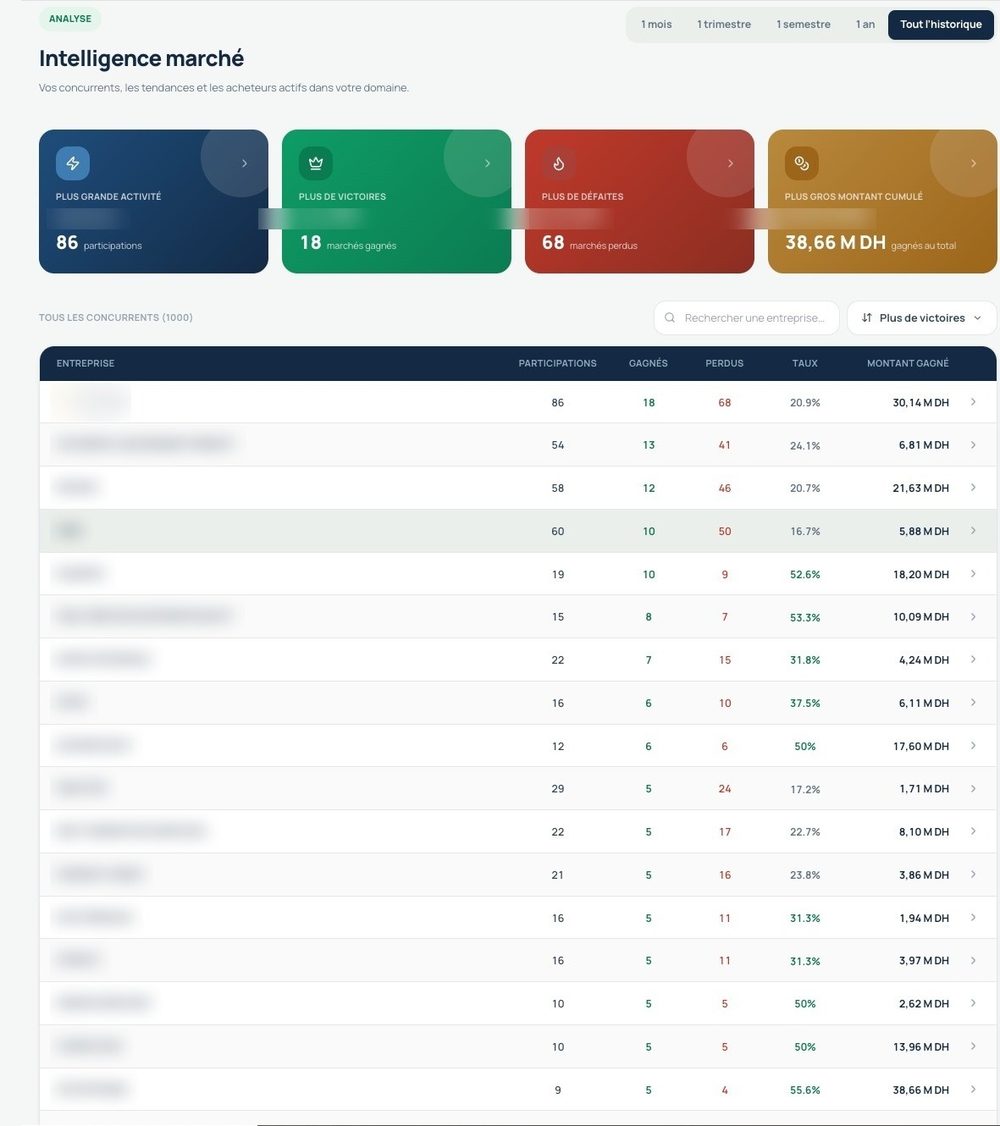Open row chevron for 6,11 M DH

pyautogui.click(x=973, y=702)
